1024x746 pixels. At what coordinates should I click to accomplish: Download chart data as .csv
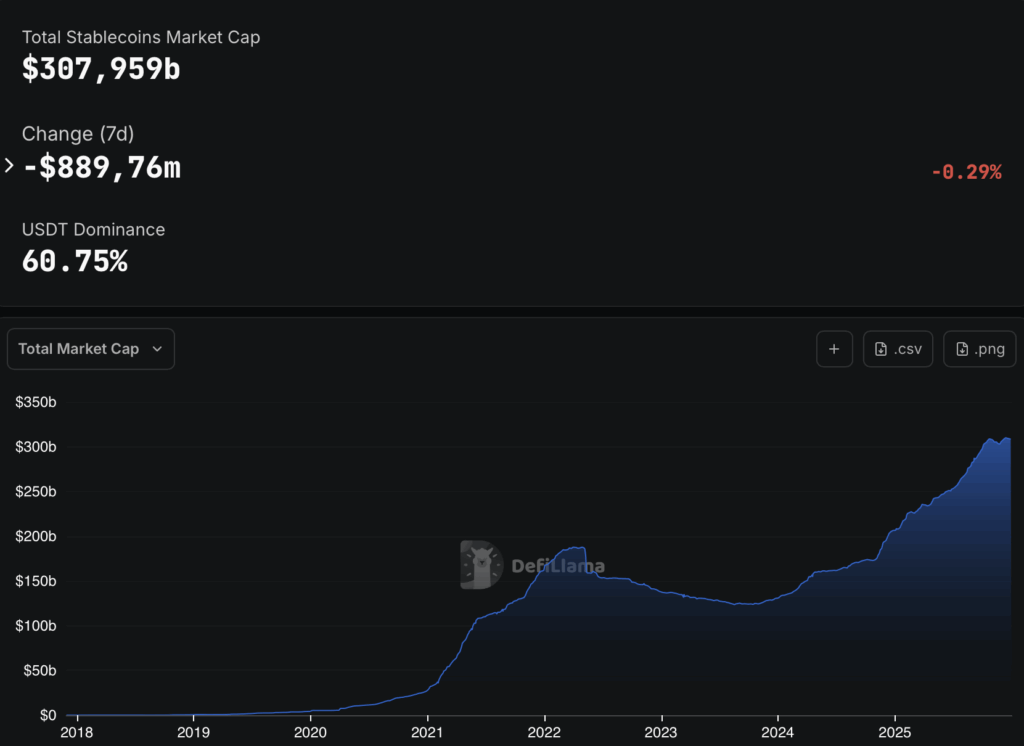[x=897, y=349]
